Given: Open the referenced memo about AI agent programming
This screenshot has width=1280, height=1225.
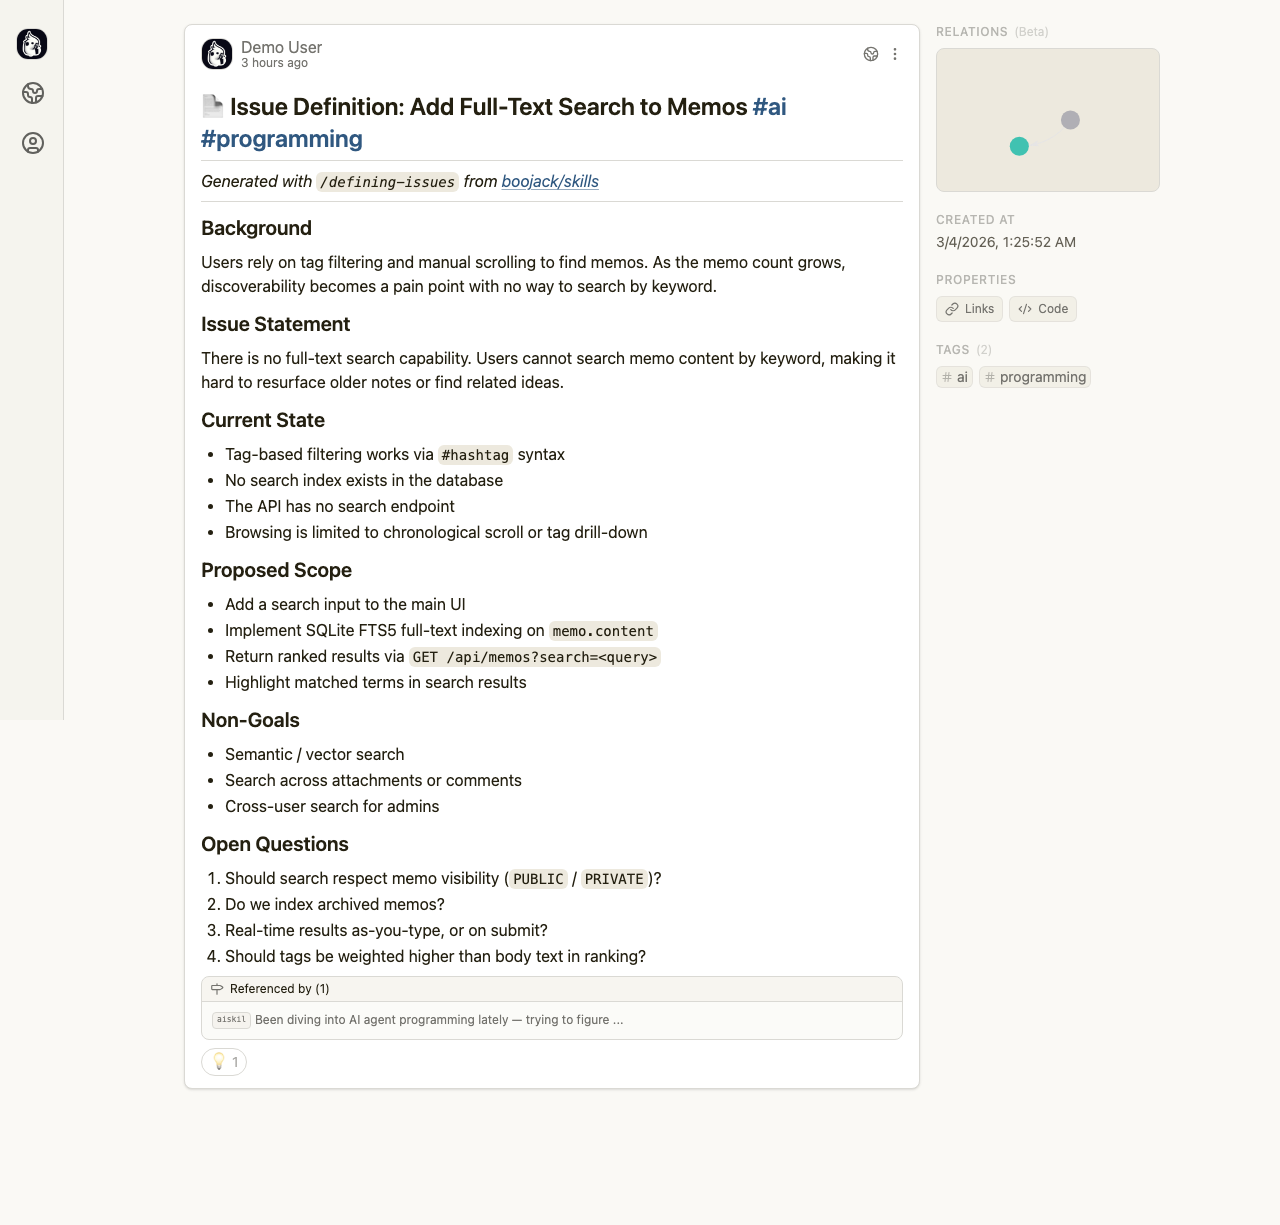Looking at the screenshot, I should [x=437, y=1020].
